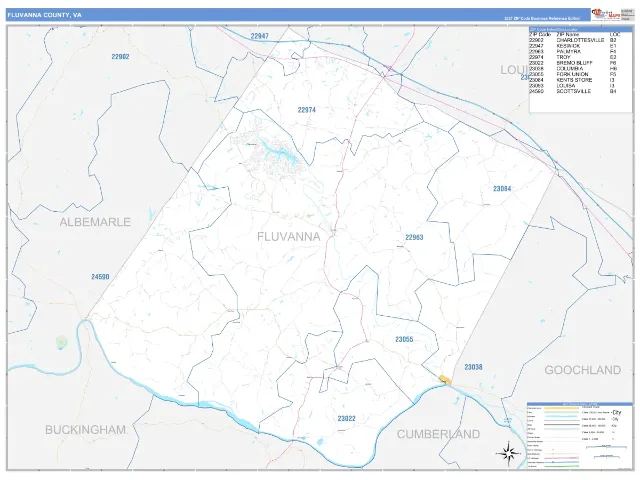The width and height of the screenshot is (640, 480).
Task: Click the ZIP Name column header
Action: [567, 35]
